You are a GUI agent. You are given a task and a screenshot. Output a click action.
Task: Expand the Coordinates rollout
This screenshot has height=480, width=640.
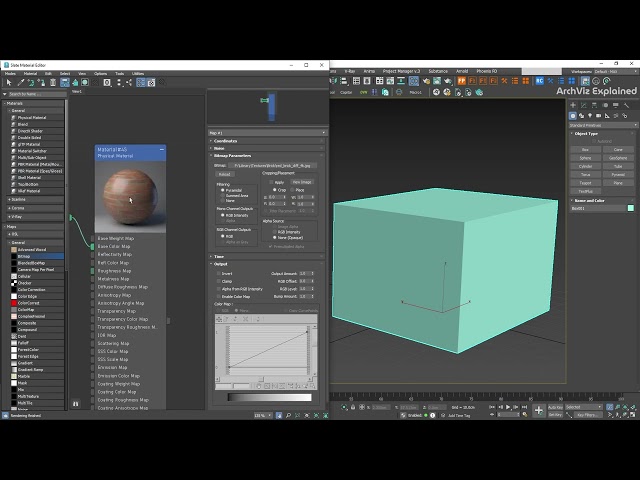coord(267,141)
